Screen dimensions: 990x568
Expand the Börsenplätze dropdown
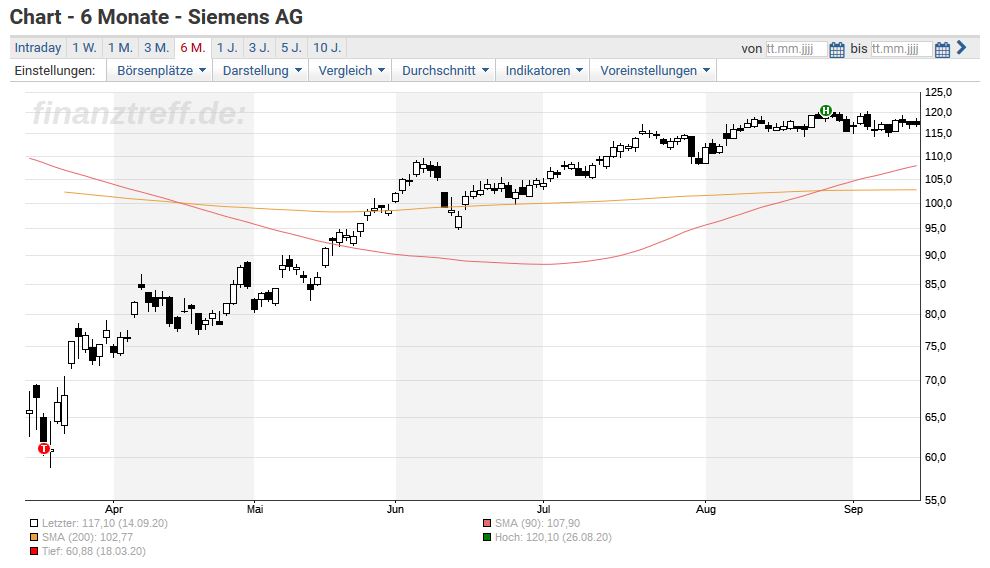click(161, 71)
